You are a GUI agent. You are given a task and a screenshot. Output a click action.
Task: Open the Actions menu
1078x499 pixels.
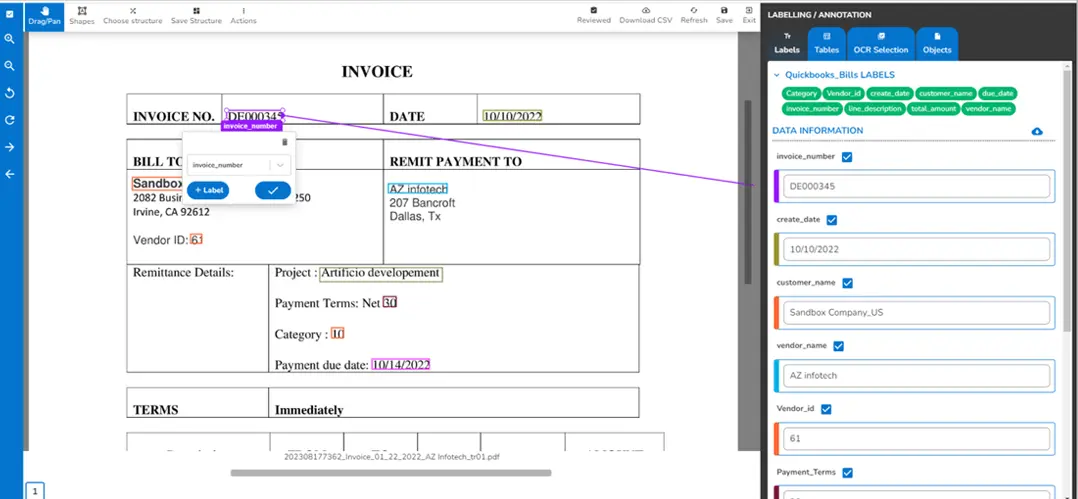[243, 15]
